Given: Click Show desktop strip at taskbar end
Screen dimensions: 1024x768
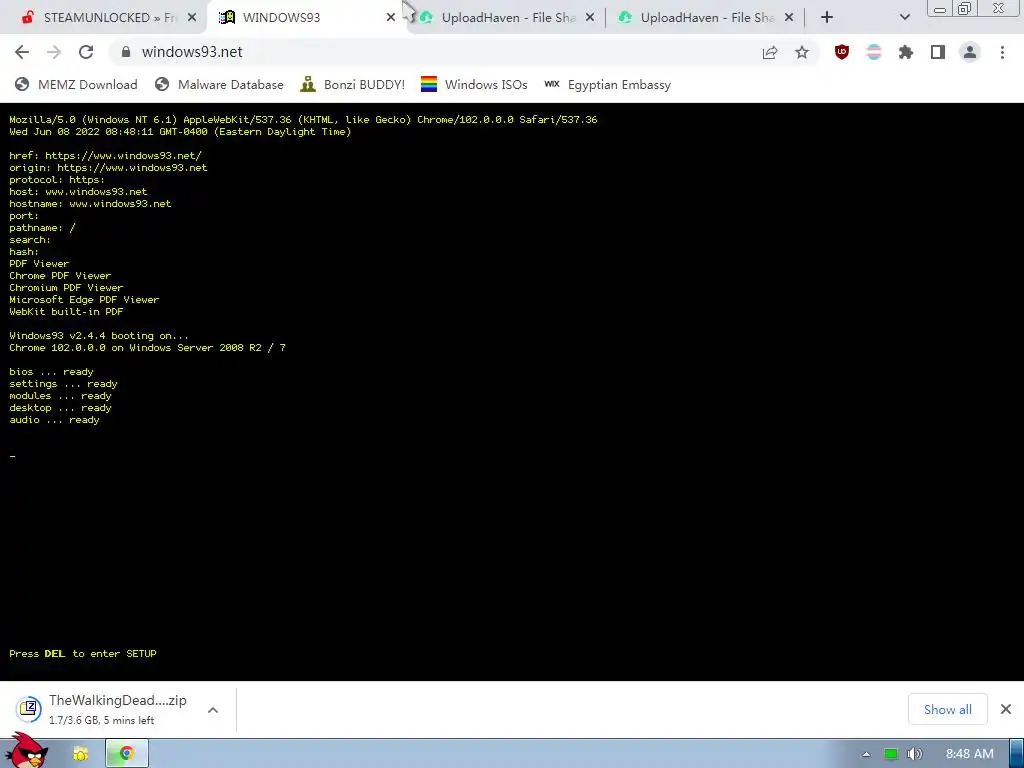Looking at the screenshot, I should tap(1016, 754).
